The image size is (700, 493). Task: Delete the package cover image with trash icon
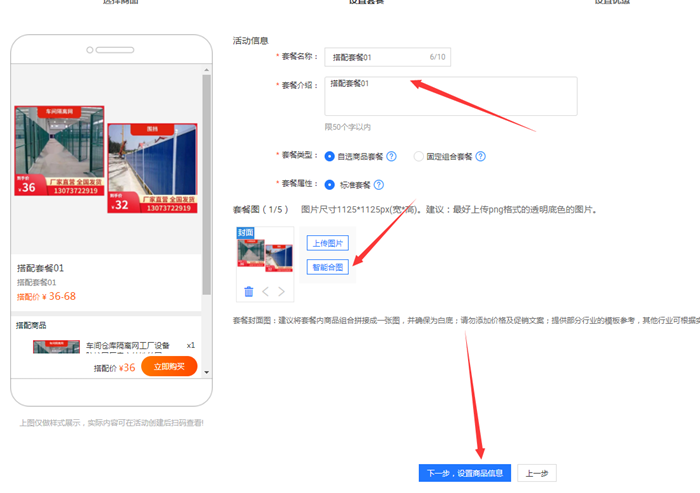click(x=249, y=291)
